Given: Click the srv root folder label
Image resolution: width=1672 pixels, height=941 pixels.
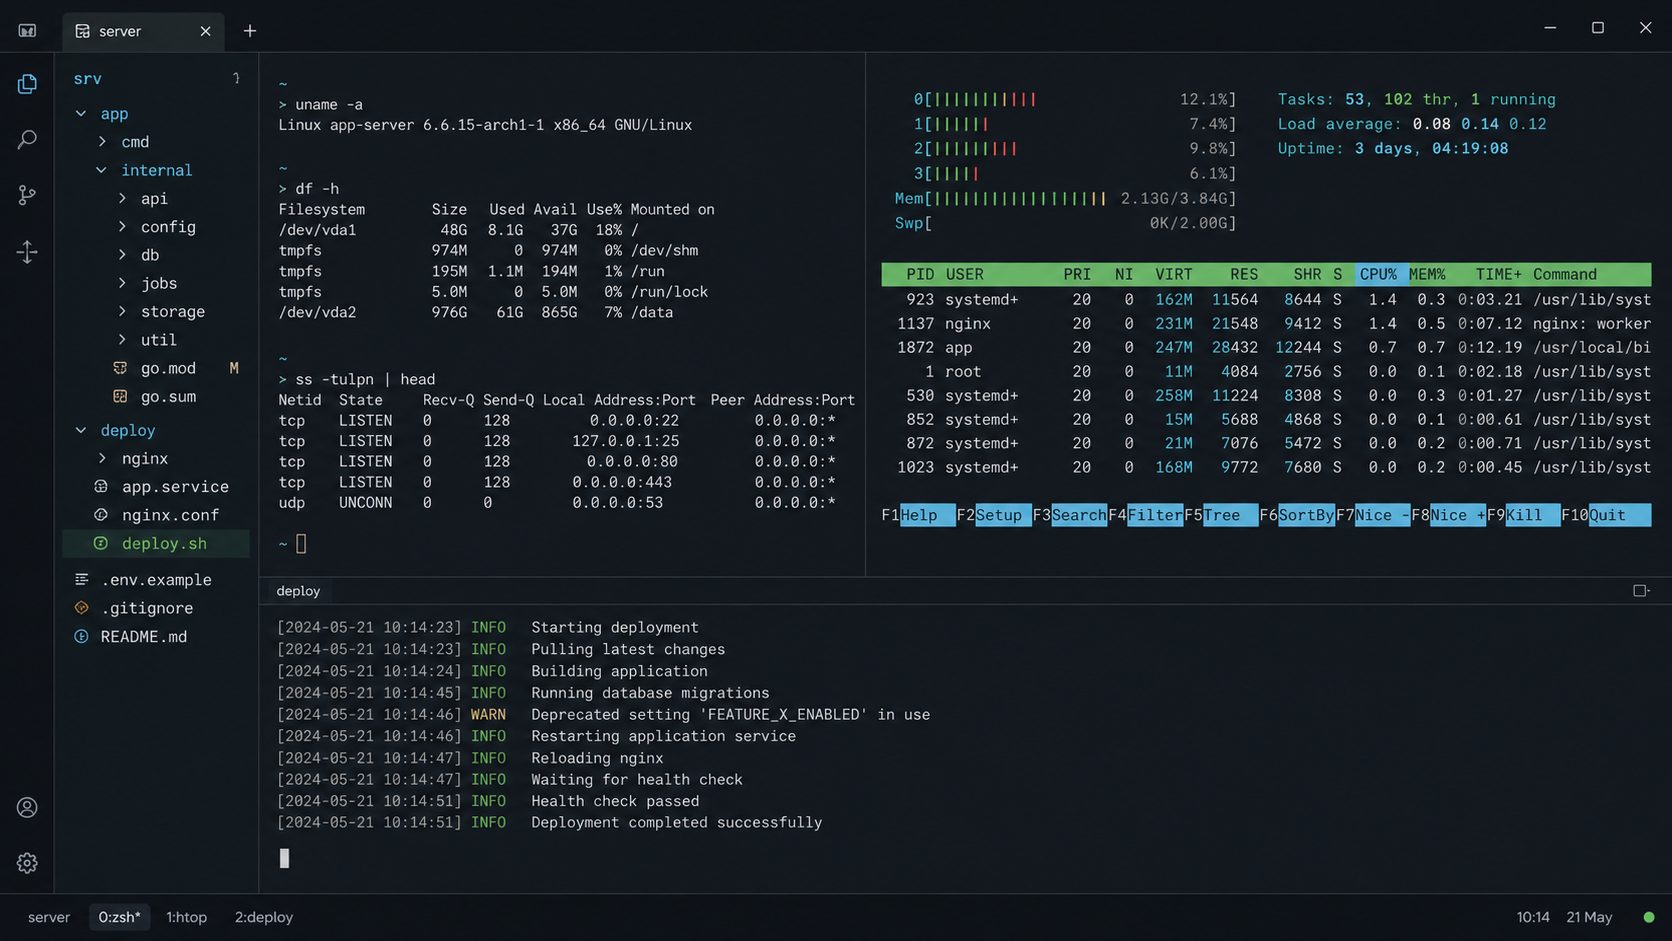Looking at the screenshot, I should pyautogui.click(x=88, y=78).
